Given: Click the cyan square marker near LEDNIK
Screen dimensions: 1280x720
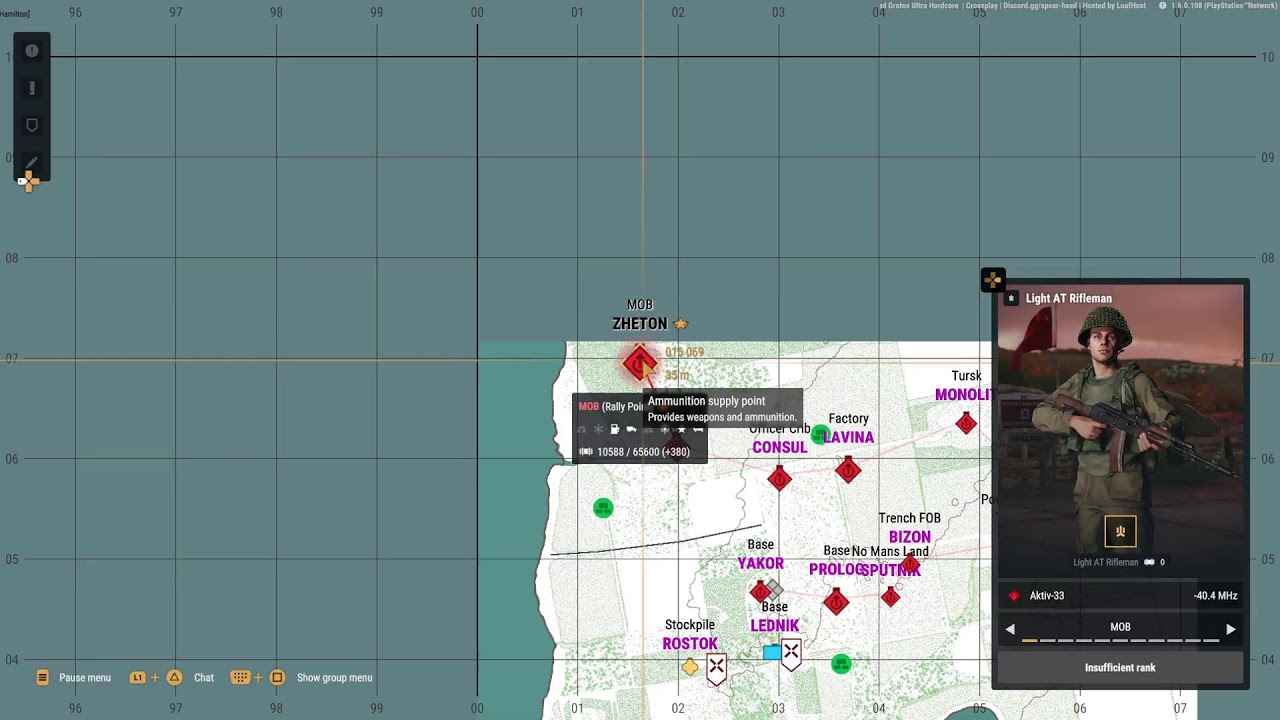Looking at the screenshot, I should (772, 653).
